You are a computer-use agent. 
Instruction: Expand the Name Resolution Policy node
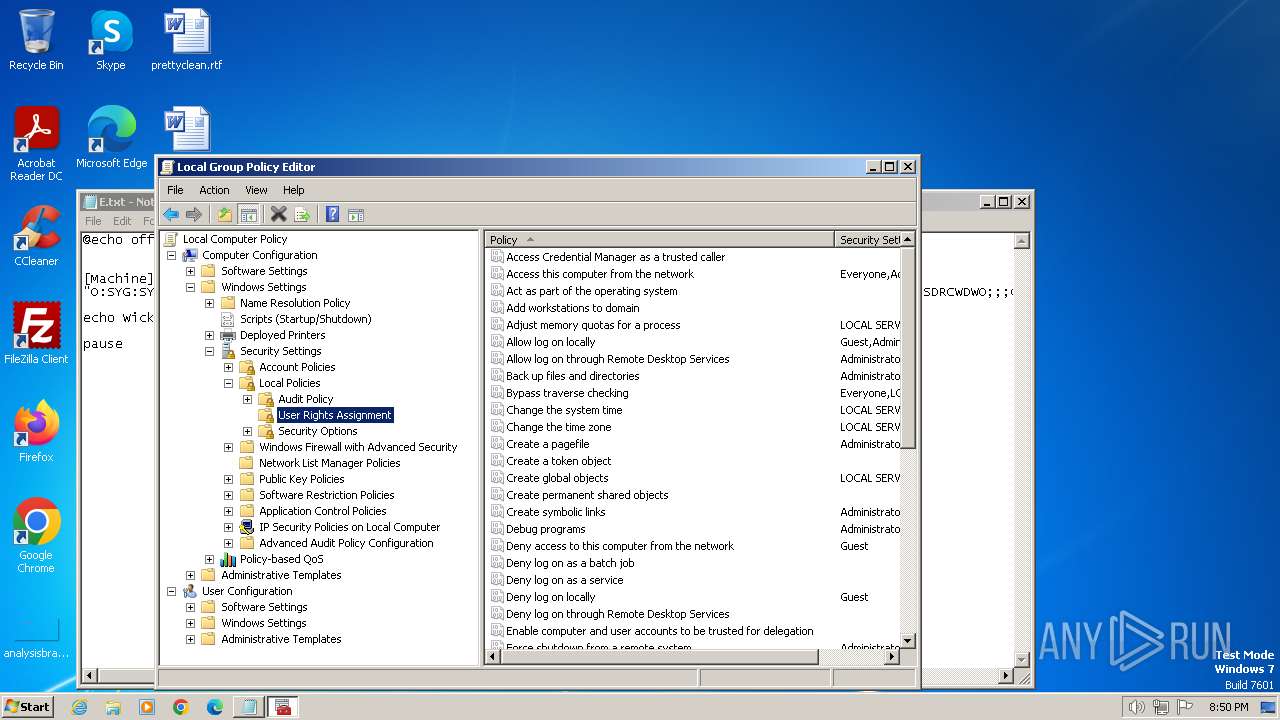(209, 303)
